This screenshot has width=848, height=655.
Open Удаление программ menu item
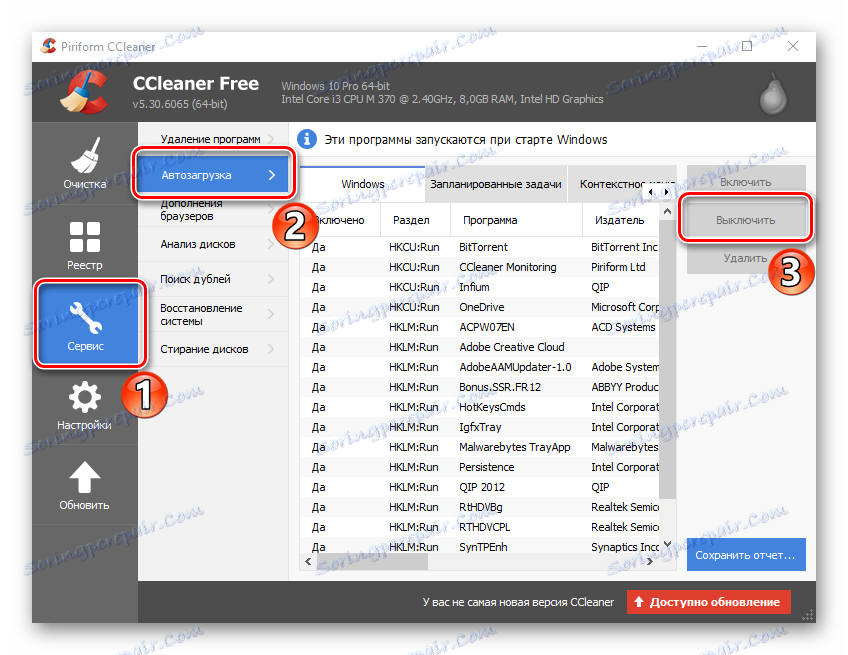coord(213,139)
